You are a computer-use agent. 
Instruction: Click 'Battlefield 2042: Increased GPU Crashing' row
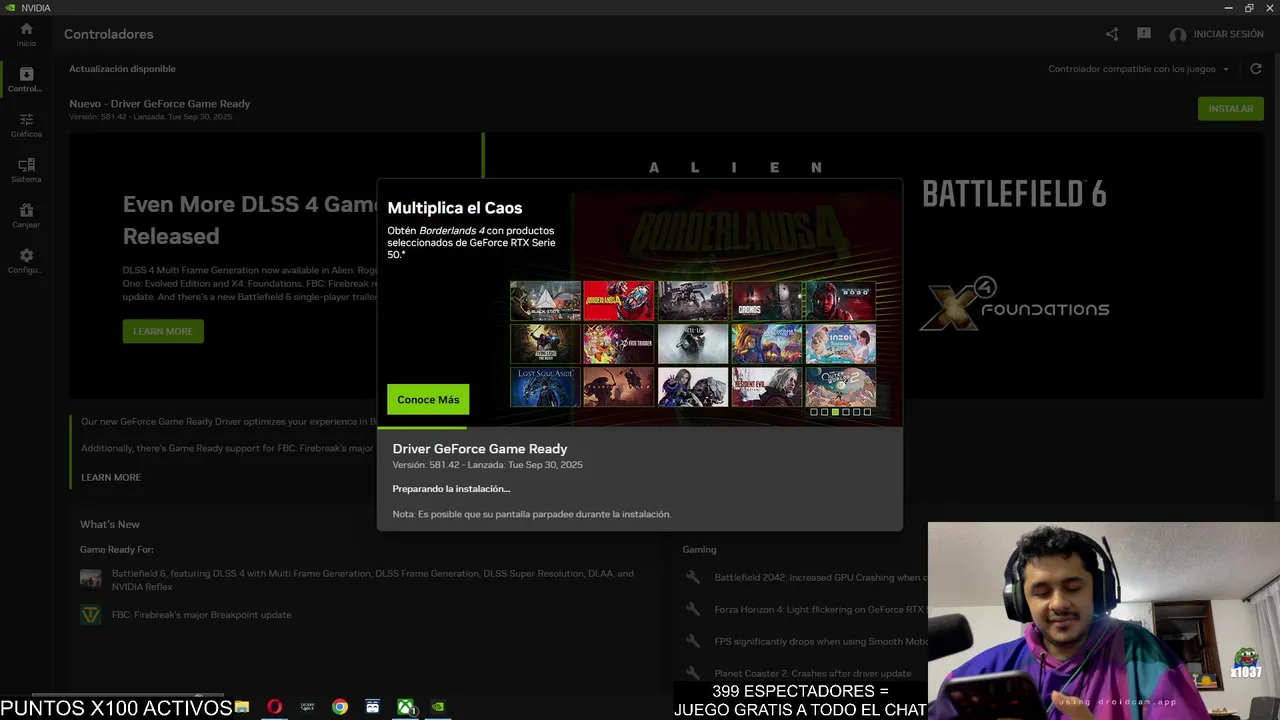820,577
